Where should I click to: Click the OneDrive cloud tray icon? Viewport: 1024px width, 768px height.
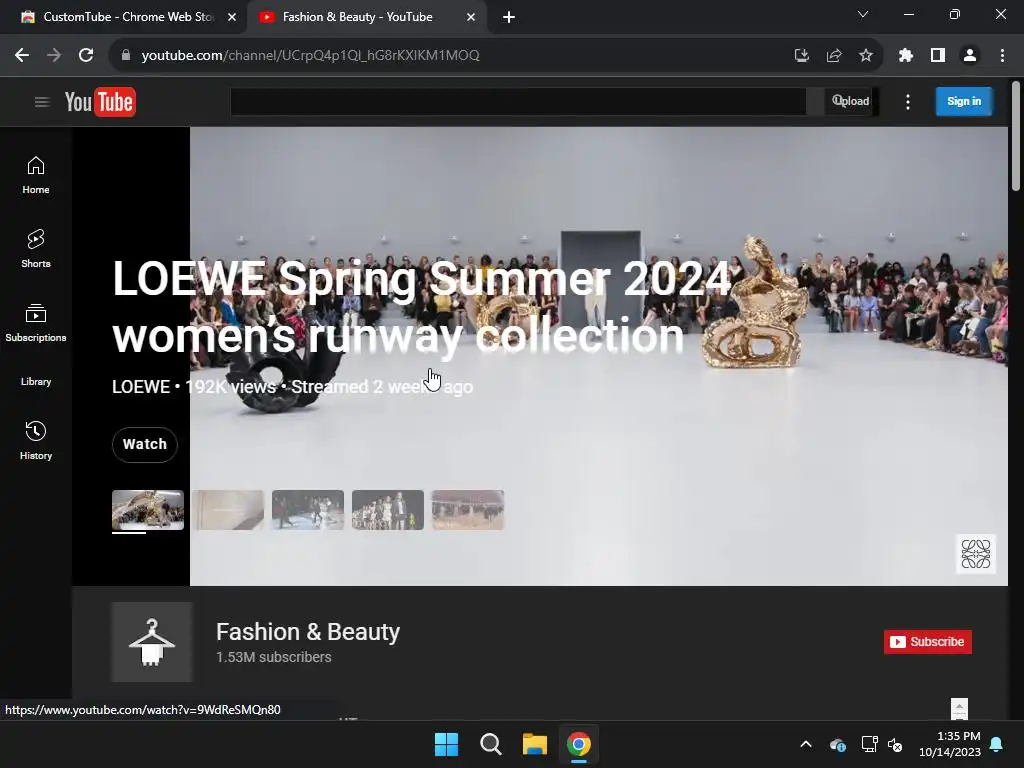tap(838, 744)
